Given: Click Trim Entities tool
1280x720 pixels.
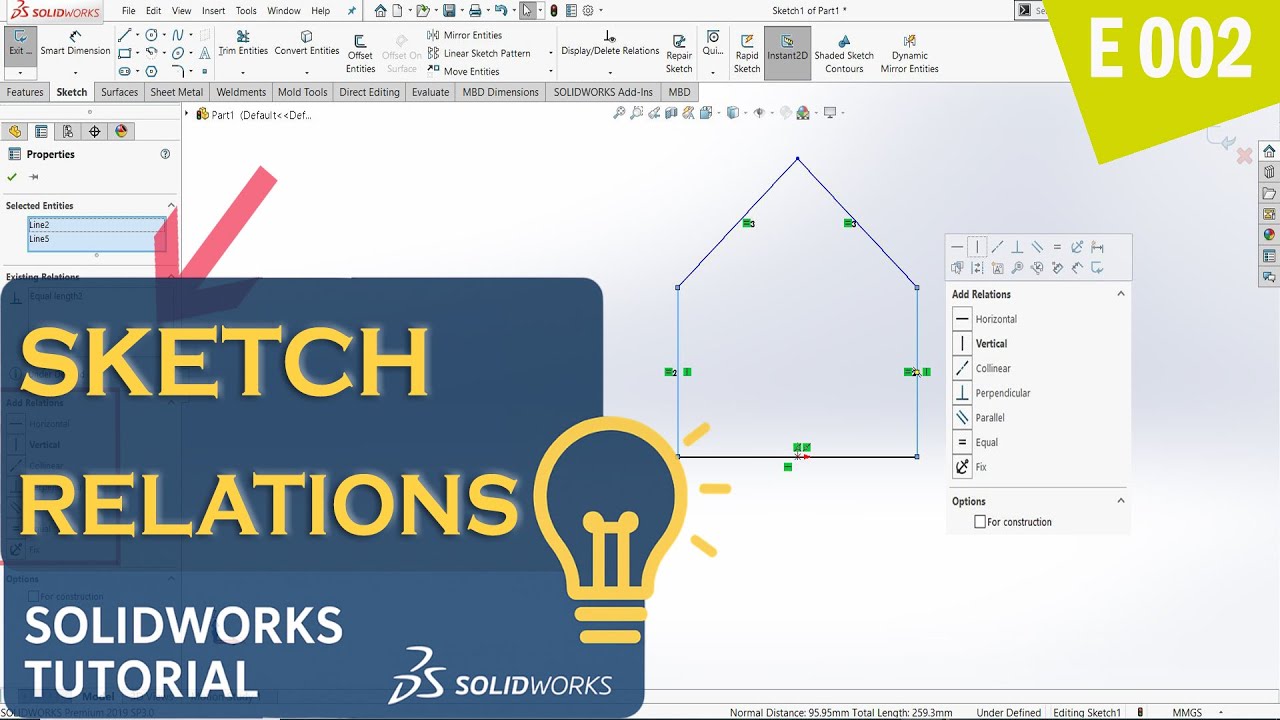Looking at the screenshot, I should point(243,43).
